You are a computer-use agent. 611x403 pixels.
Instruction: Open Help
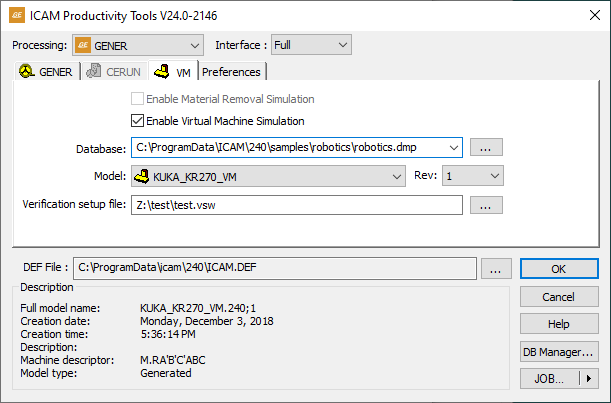[x=559, y=324]
